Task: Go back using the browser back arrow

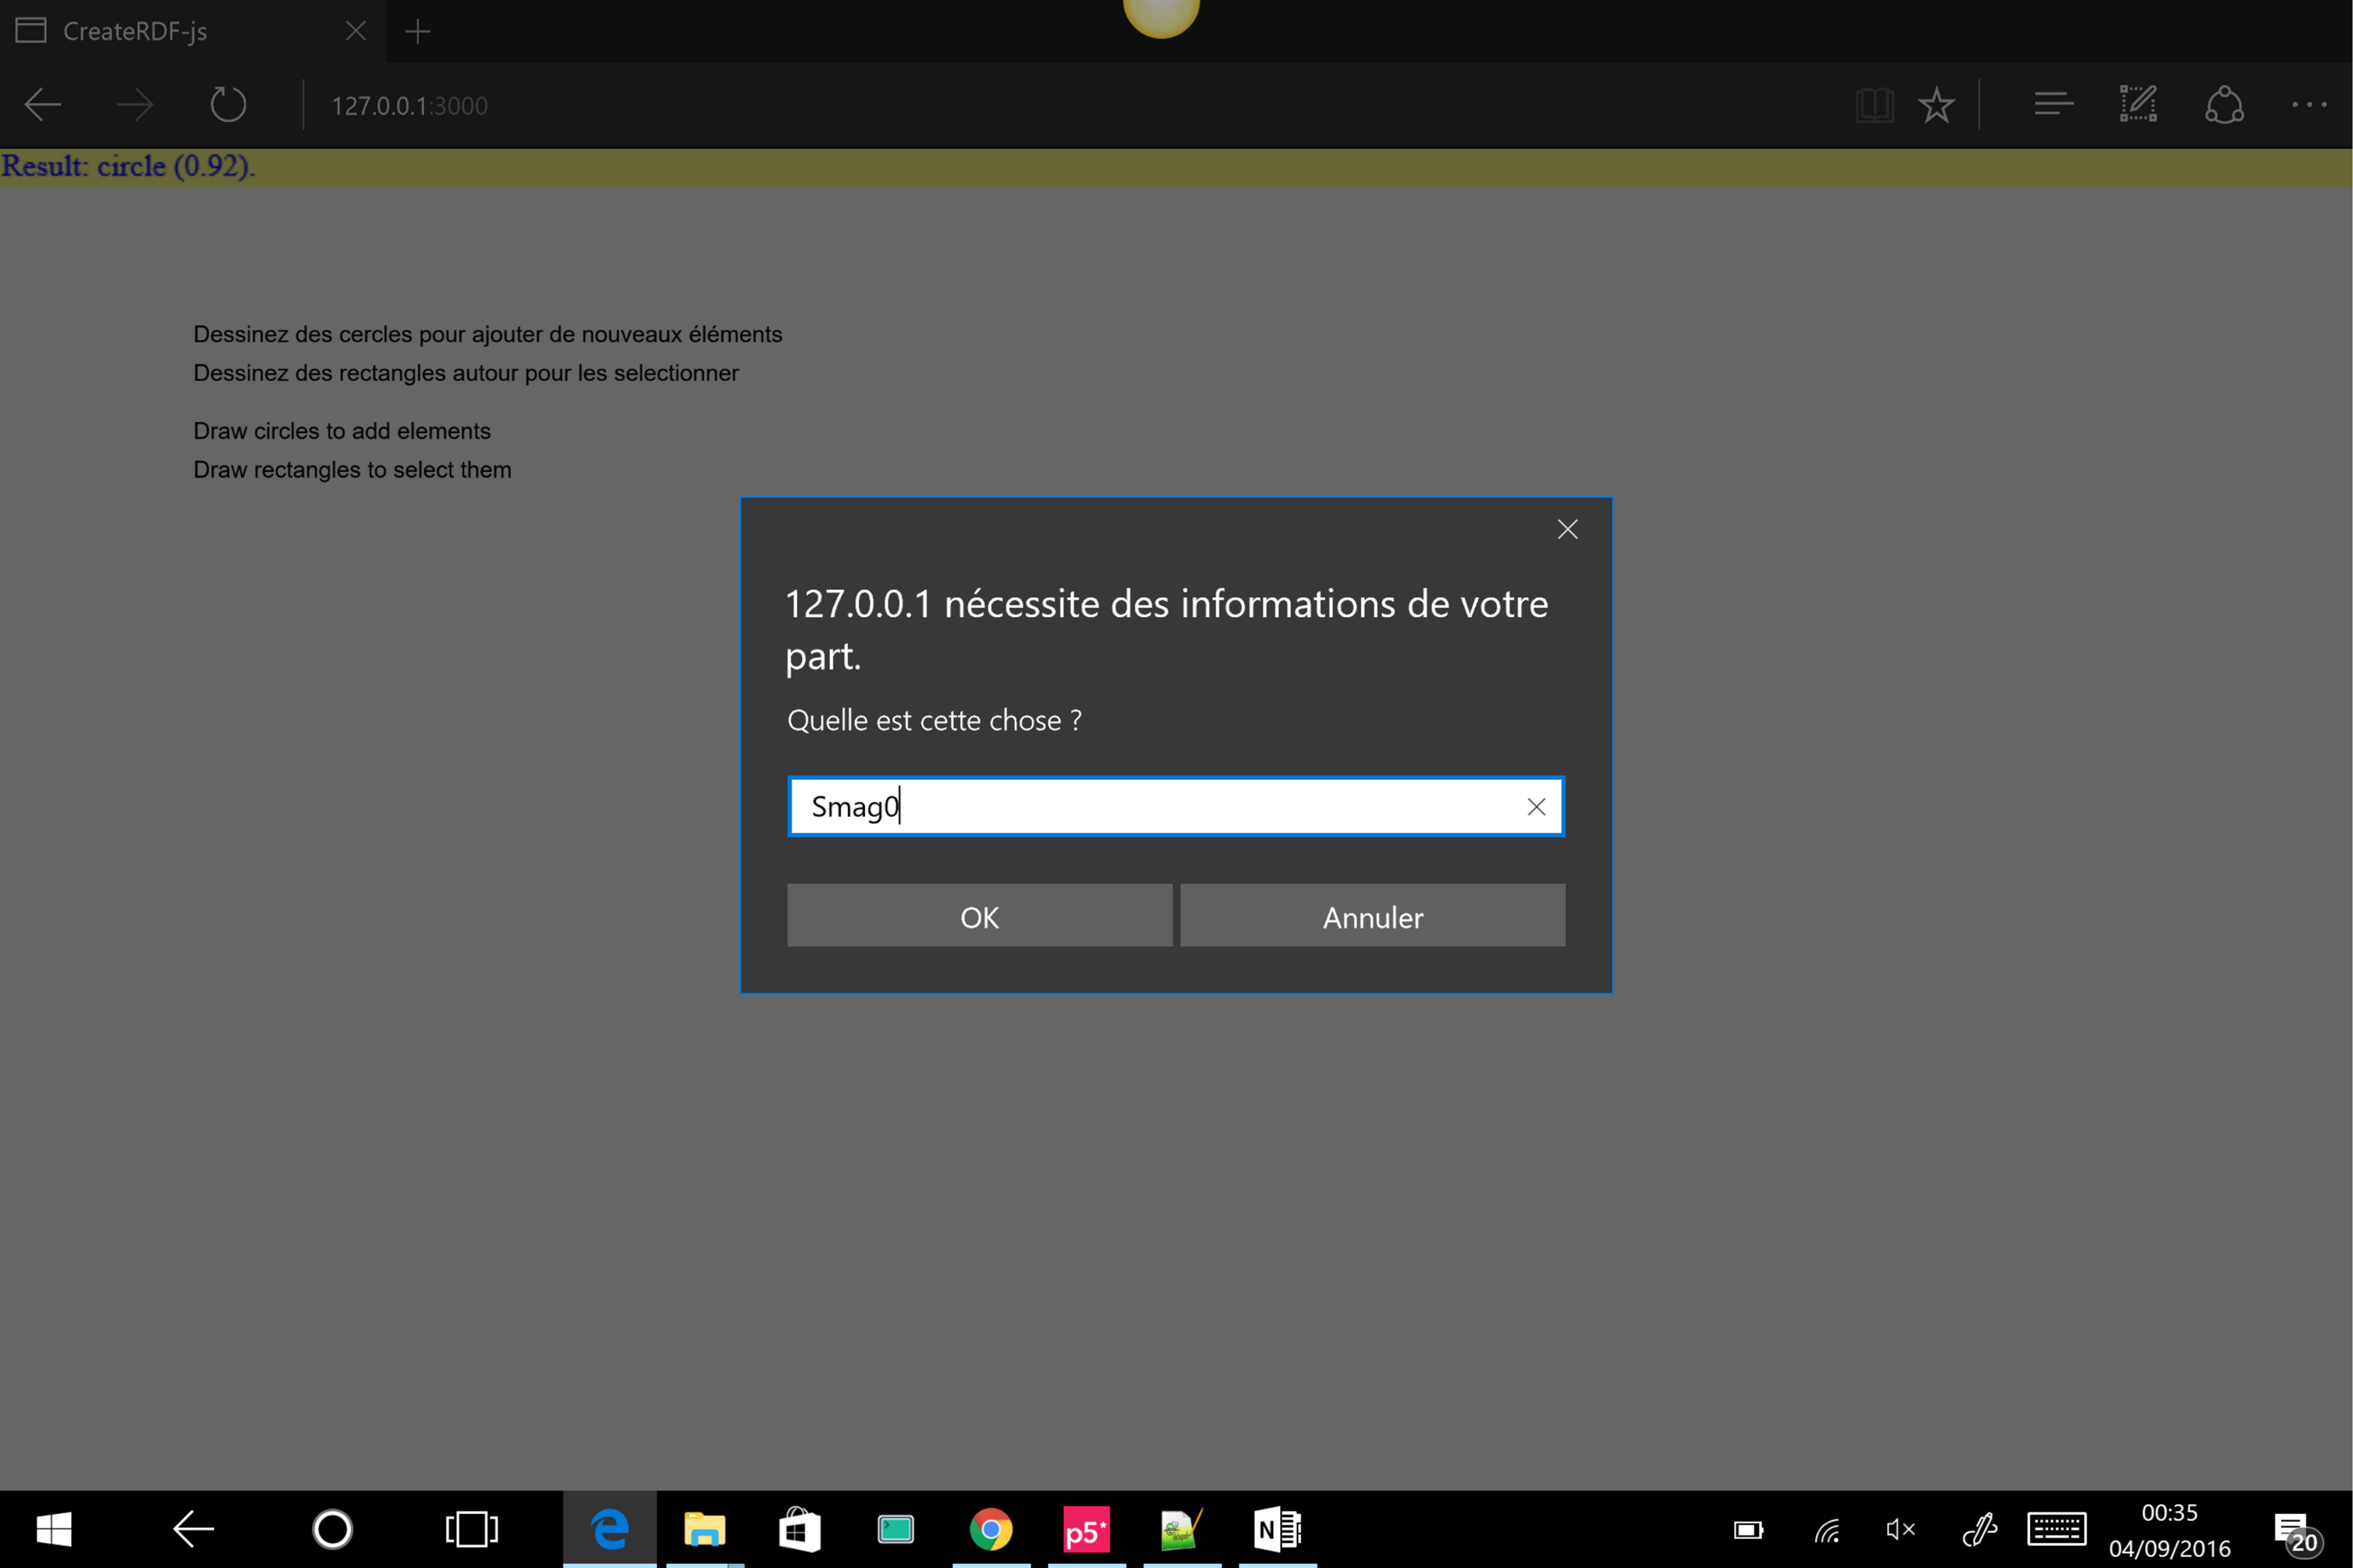Action: pyautogui.click(x=43, y=105)
